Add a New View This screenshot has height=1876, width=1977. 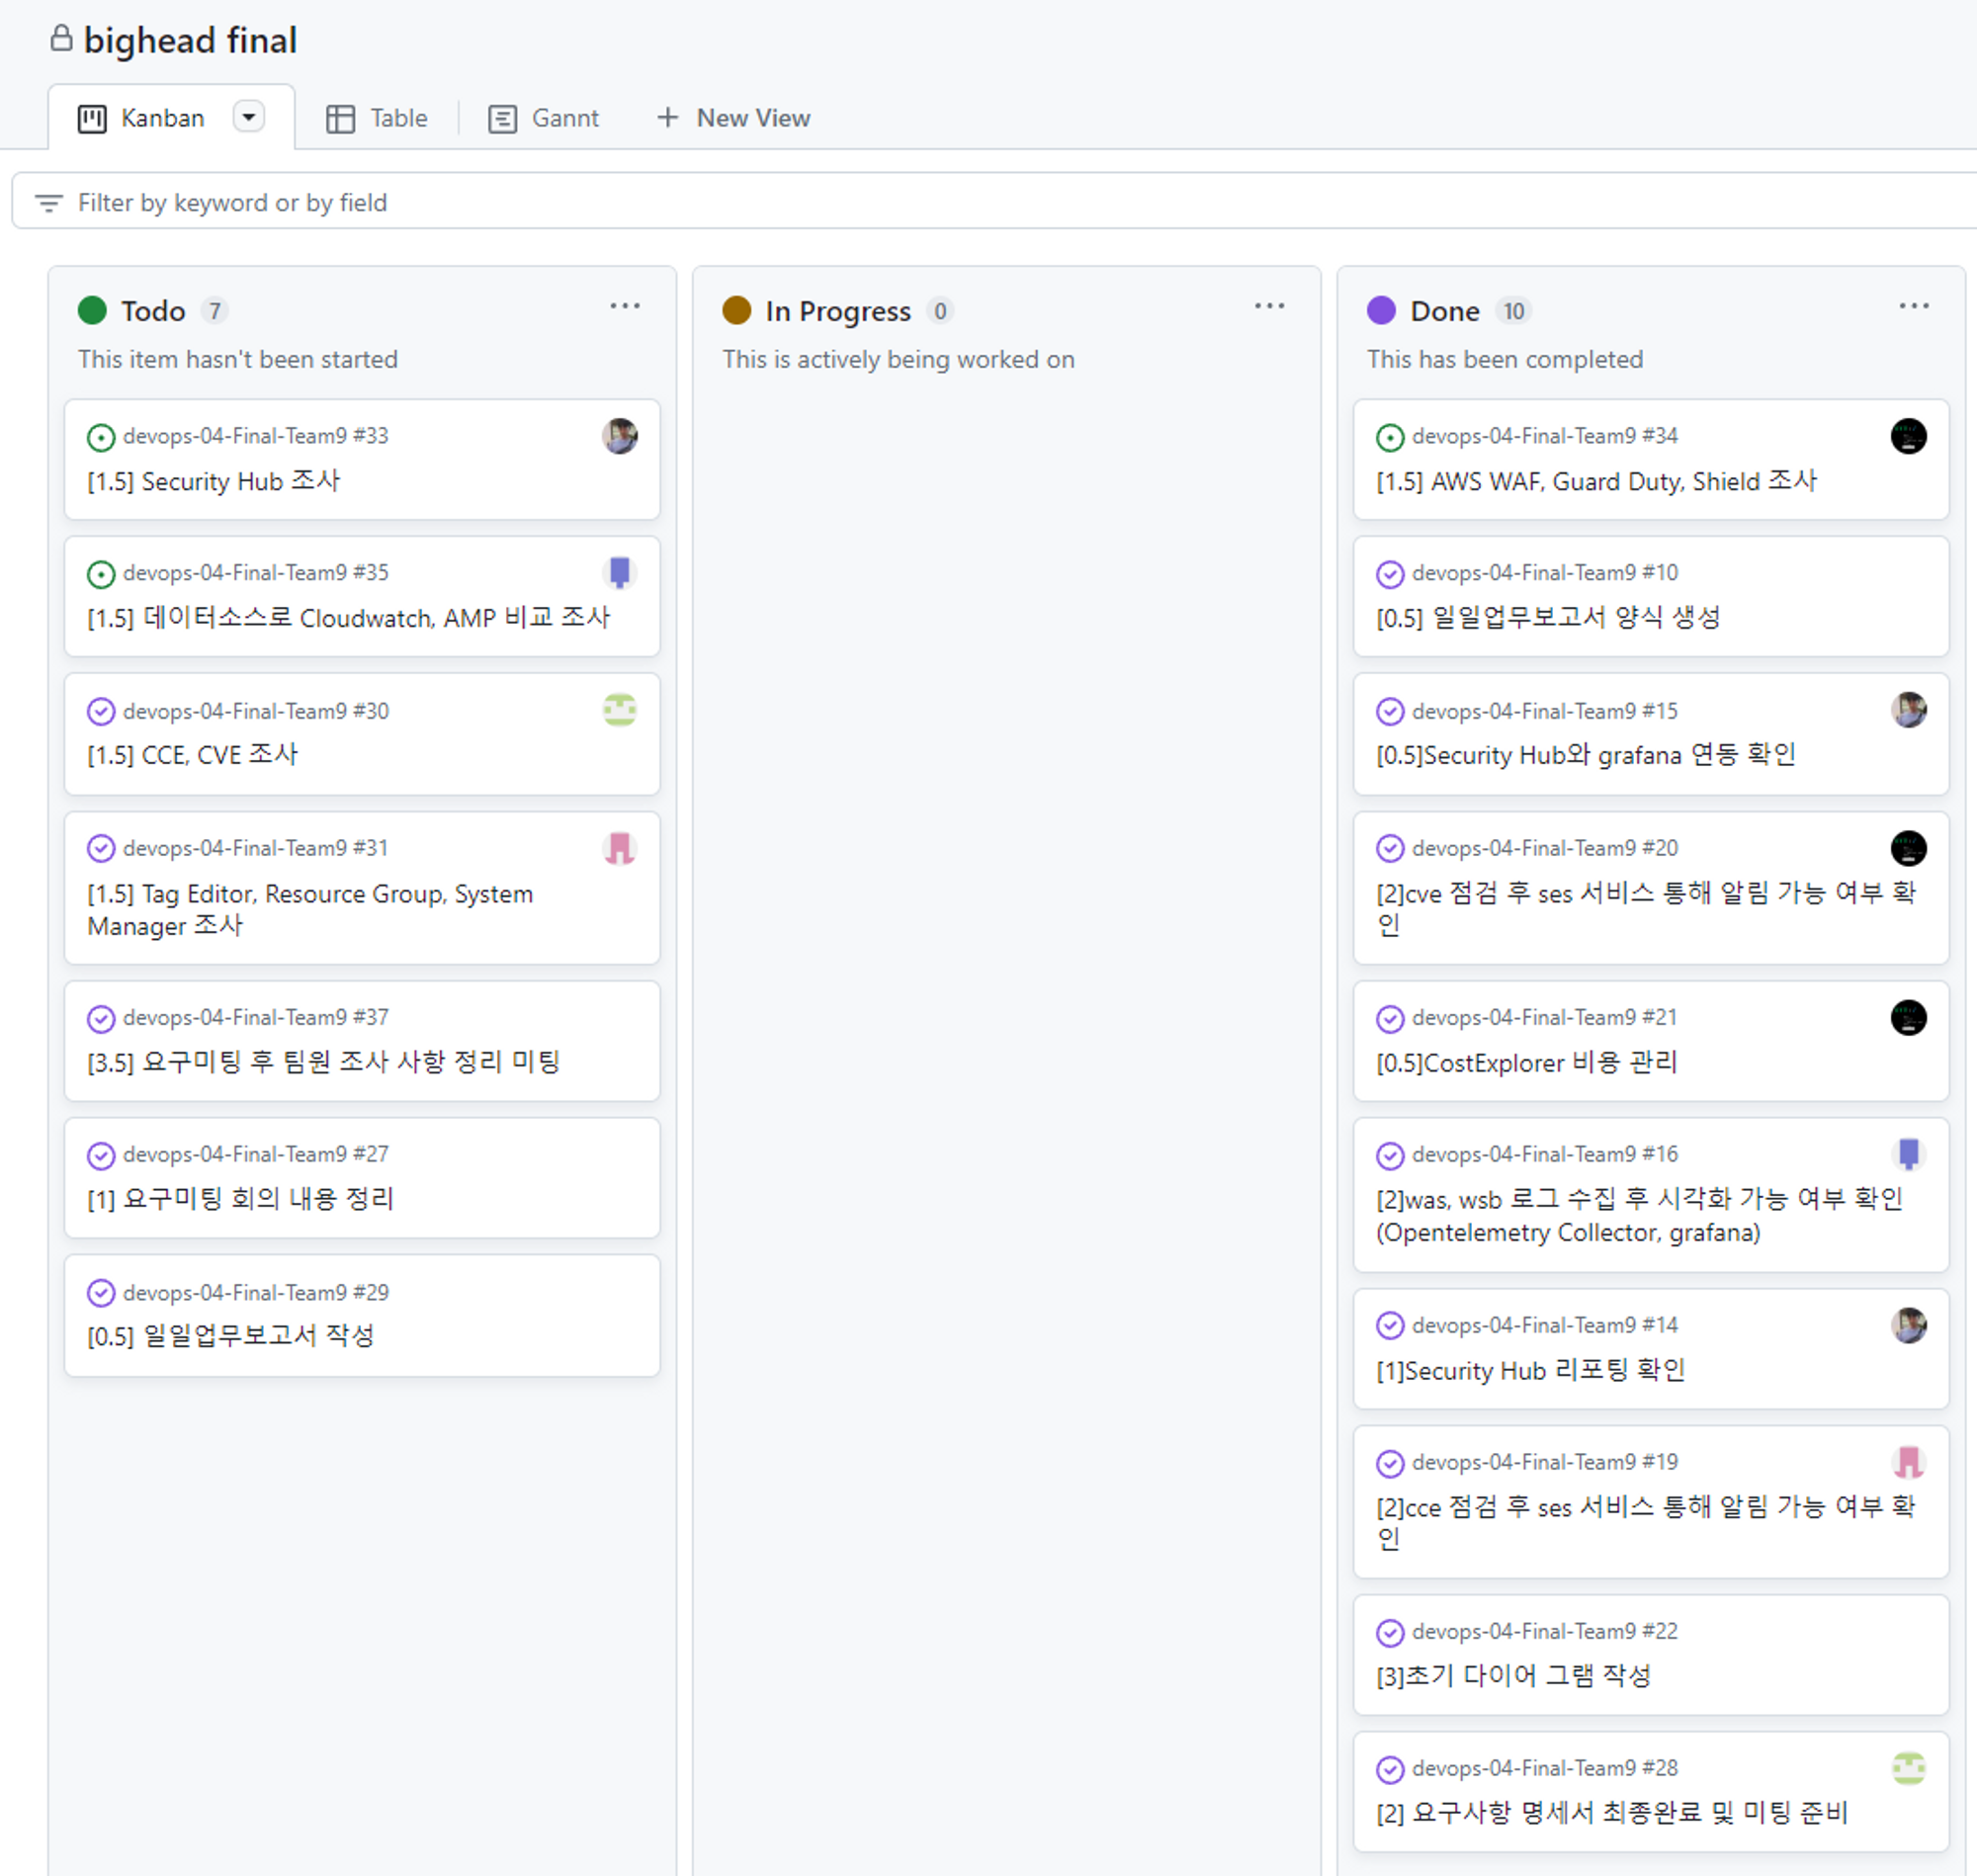point(733,118)
